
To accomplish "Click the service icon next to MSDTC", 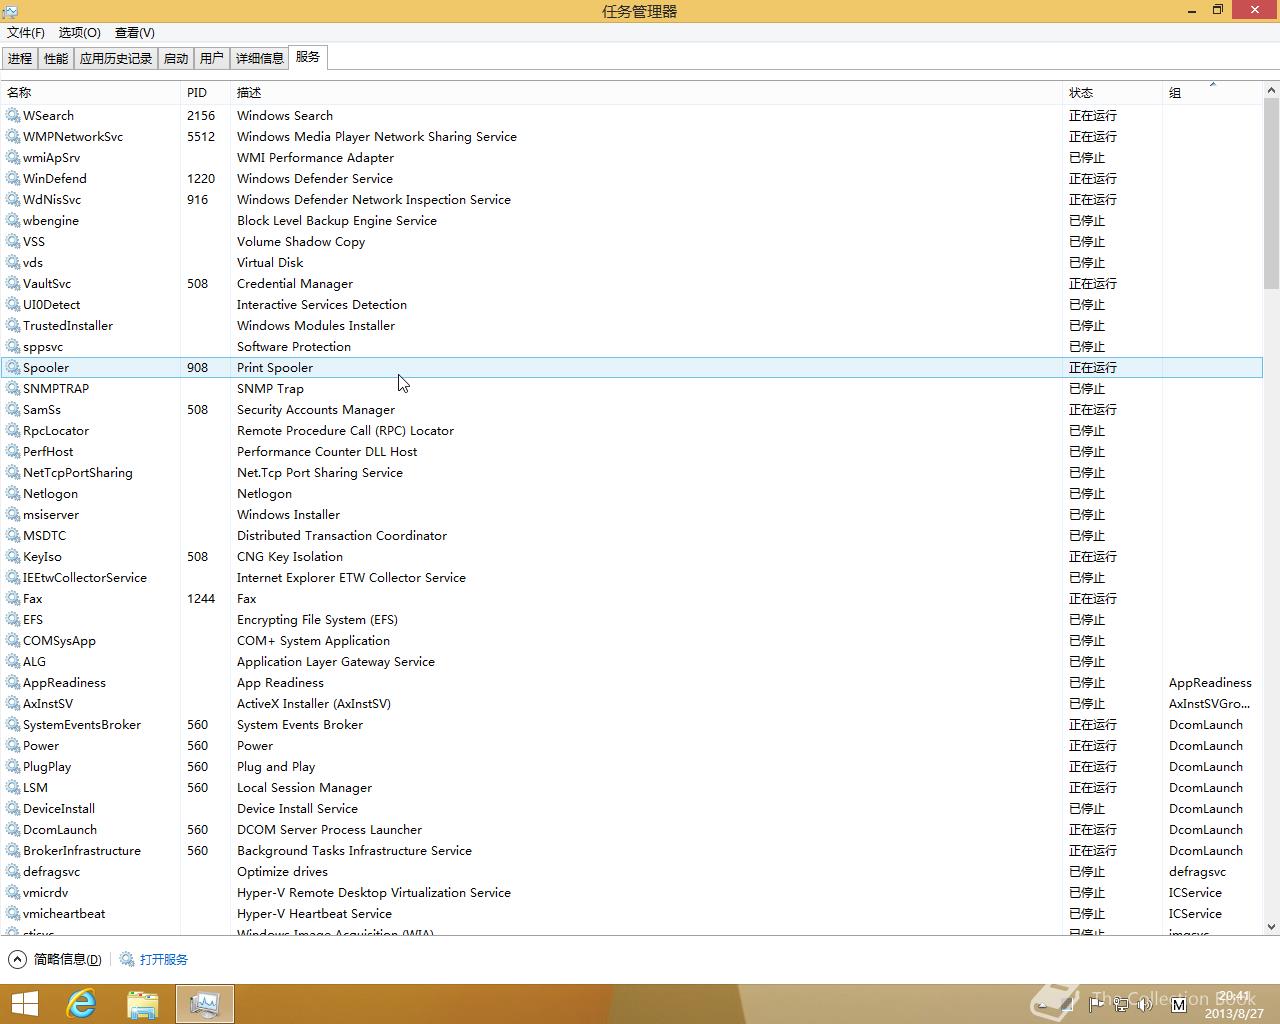I will tap(13, 536).
